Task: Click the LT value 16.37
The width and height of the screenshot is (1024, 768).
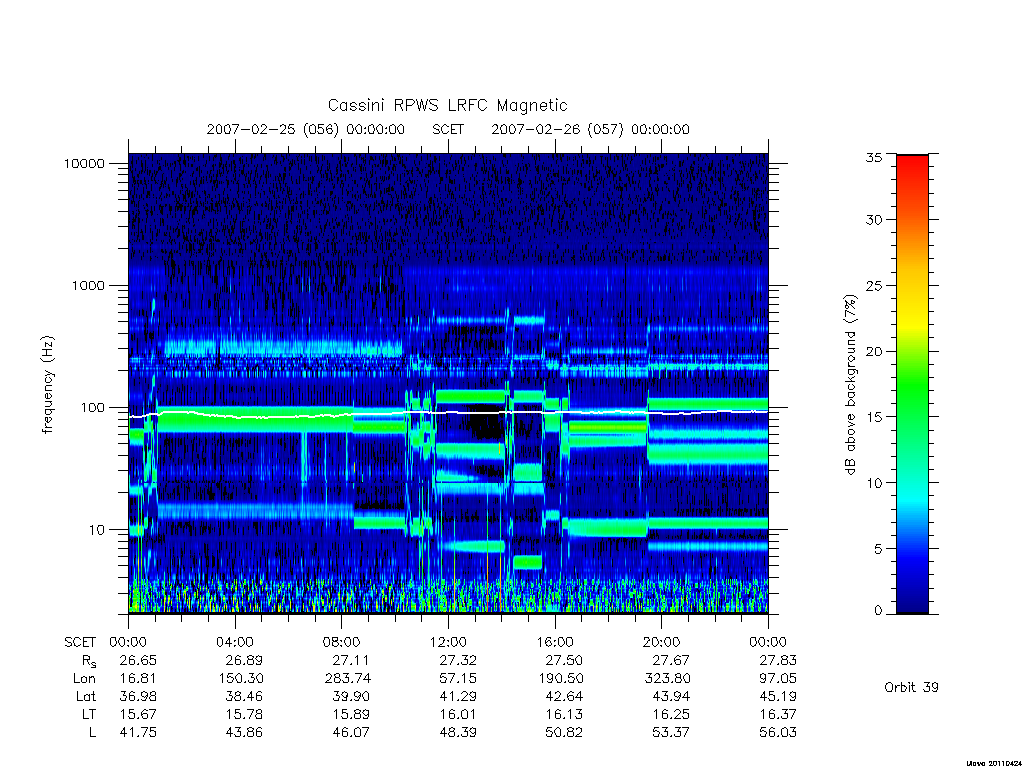Action: (778, 714)
